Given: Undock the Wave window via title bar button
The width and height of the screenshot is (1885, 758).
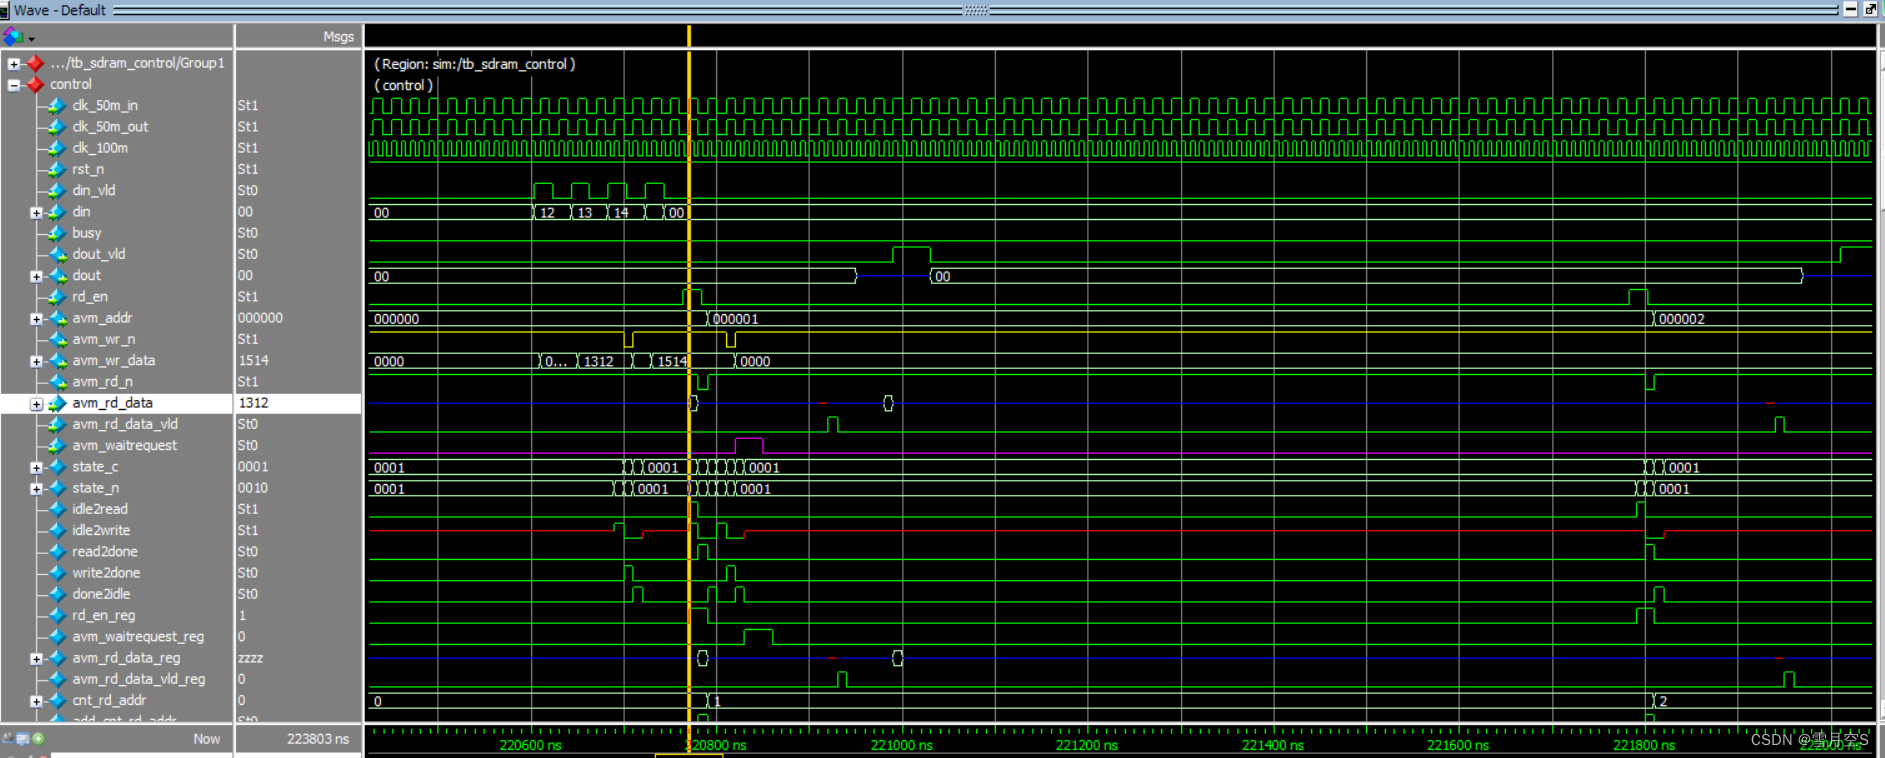Looking at the screenshot, I should [1870, 9].
